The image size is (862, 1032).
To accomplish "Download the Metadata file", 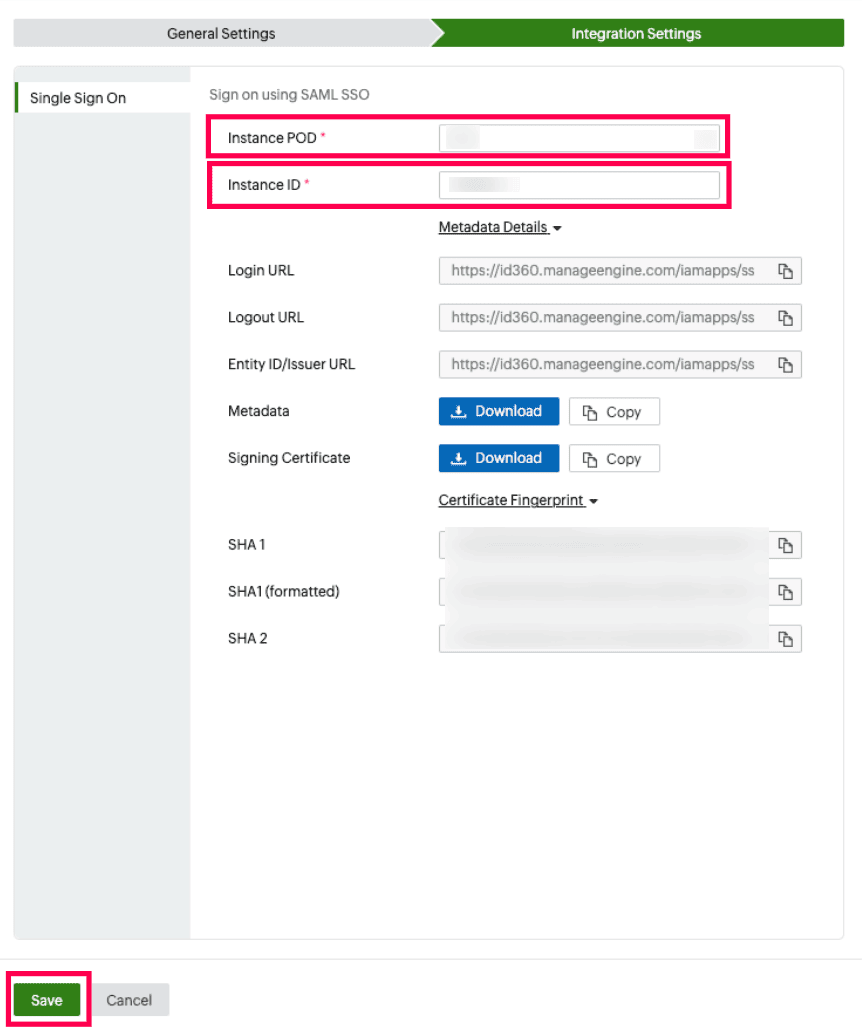I will click(498, 411).
